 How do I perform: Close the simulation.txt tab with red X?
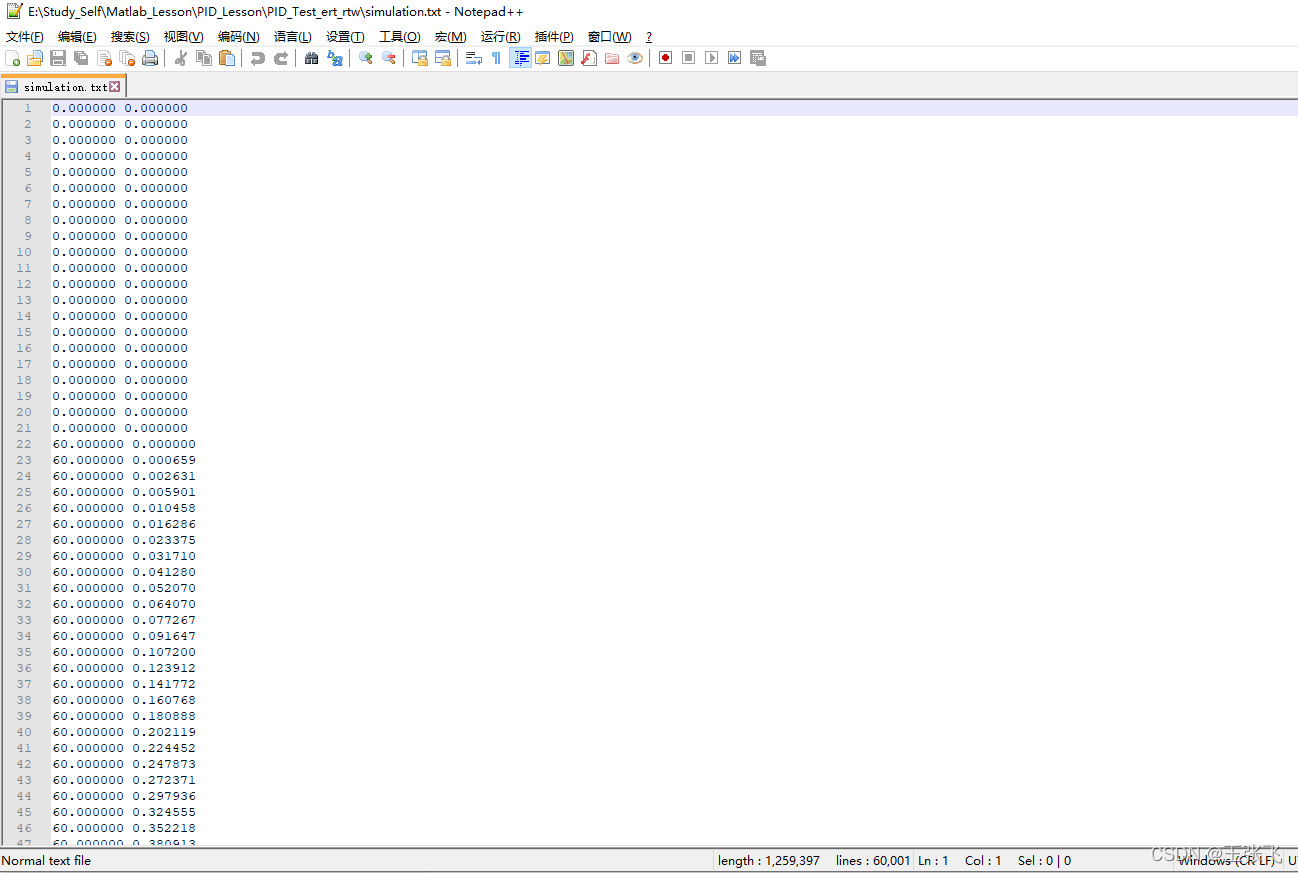point(114,87)
